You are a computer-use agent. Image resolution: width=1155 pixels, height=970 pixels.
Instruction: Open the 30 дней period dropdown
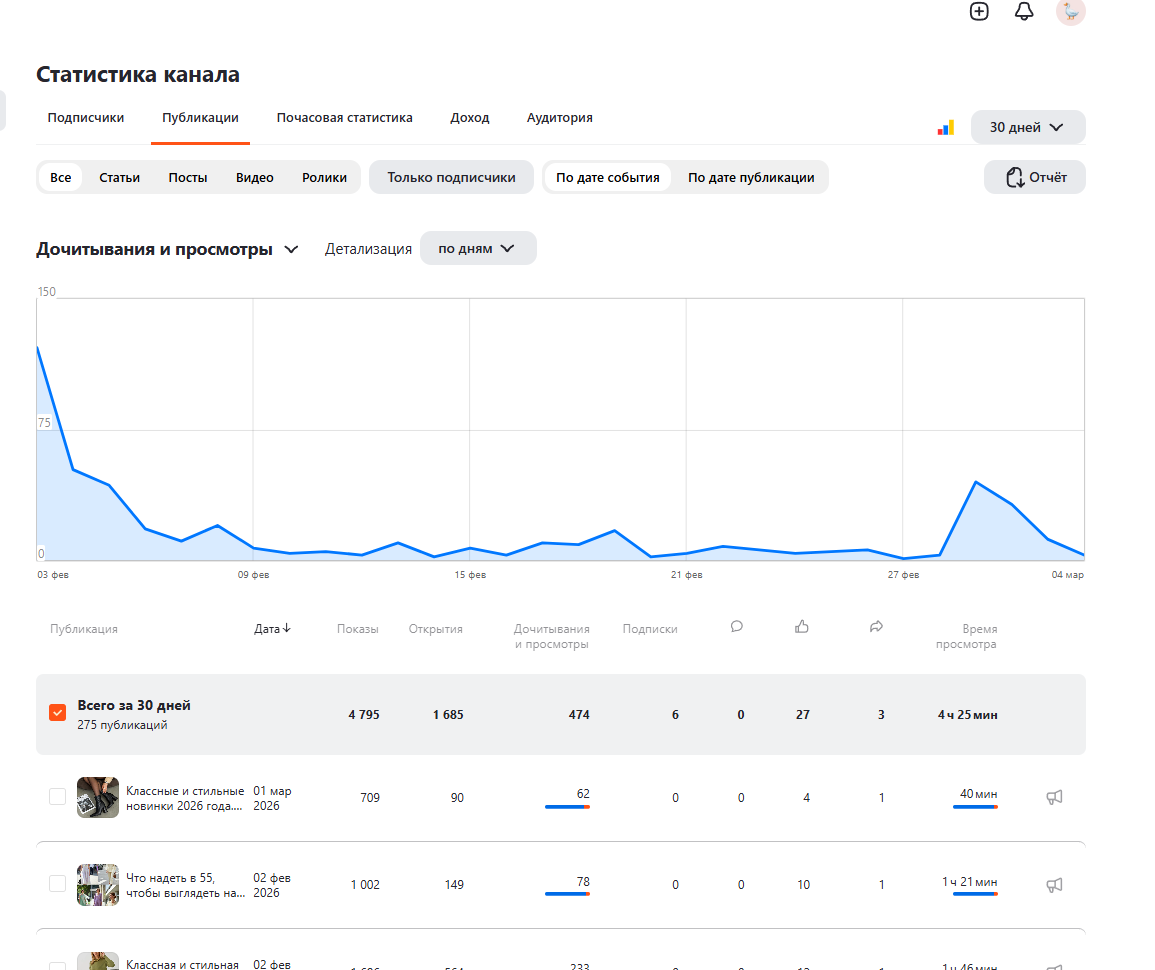1028,127
